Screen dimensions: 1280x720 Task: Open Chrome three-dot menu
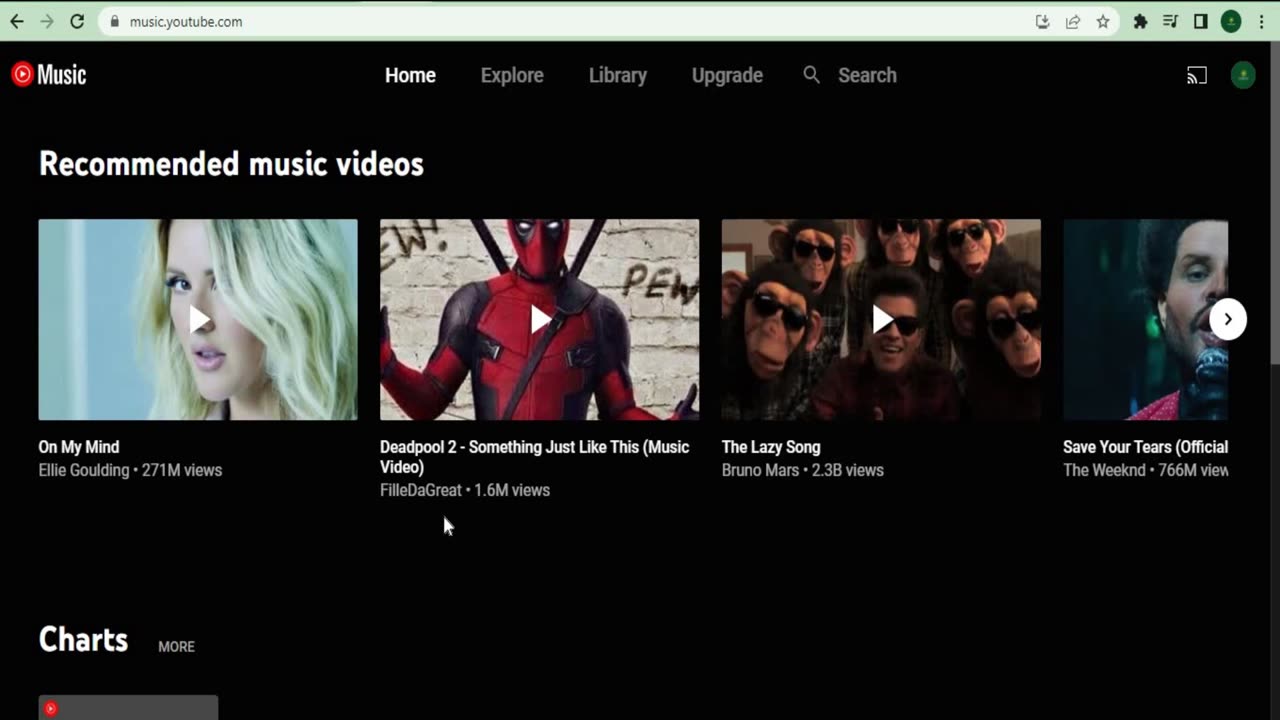[1262, 21]
